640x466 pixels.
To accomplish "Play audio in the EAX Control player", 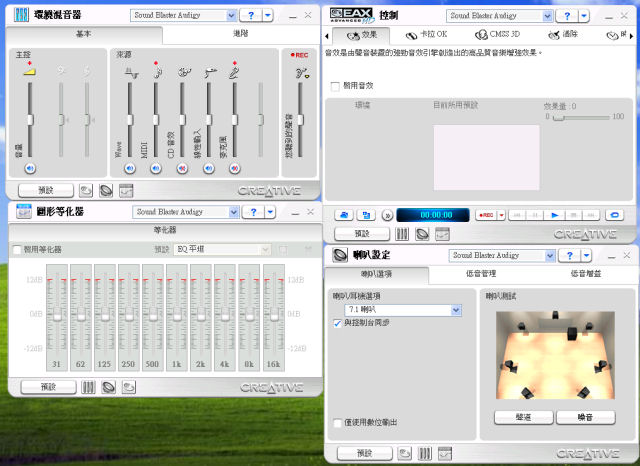I will coord(555,215).
